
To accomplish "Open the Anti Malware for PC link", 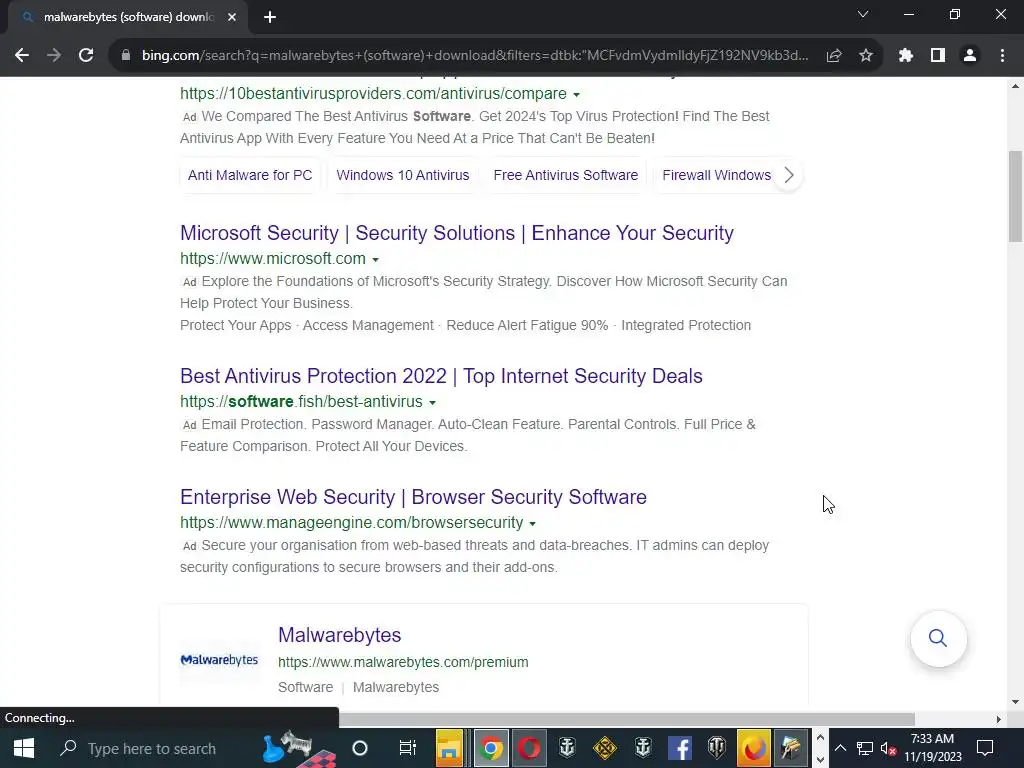I will point(250,175).
